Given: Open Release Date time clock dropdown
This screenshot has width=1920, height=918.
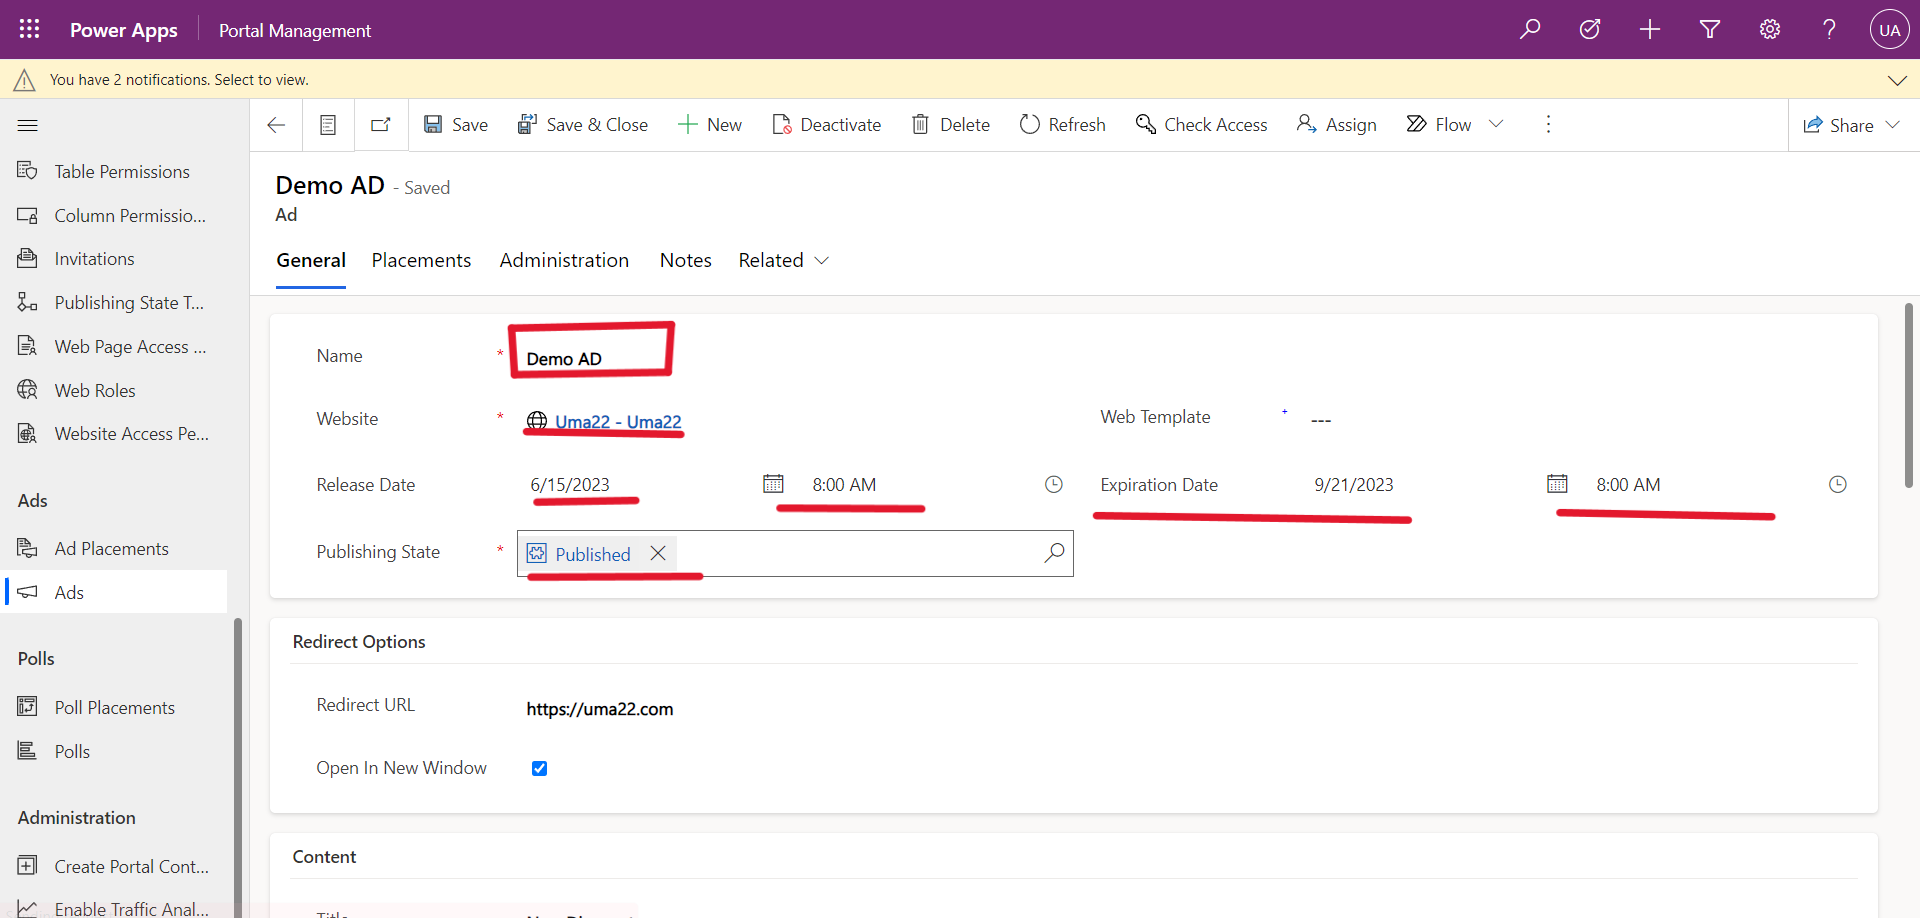Looking at the screenshot, I should 1054,484.
